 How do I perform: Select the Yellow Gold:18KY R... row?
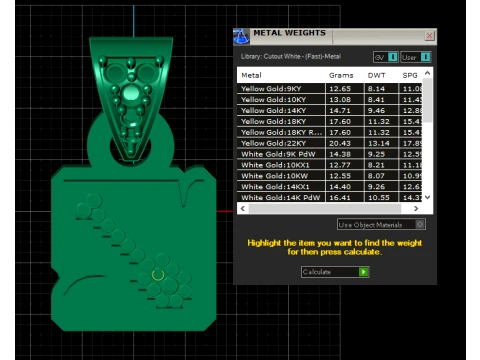(329, 132)
